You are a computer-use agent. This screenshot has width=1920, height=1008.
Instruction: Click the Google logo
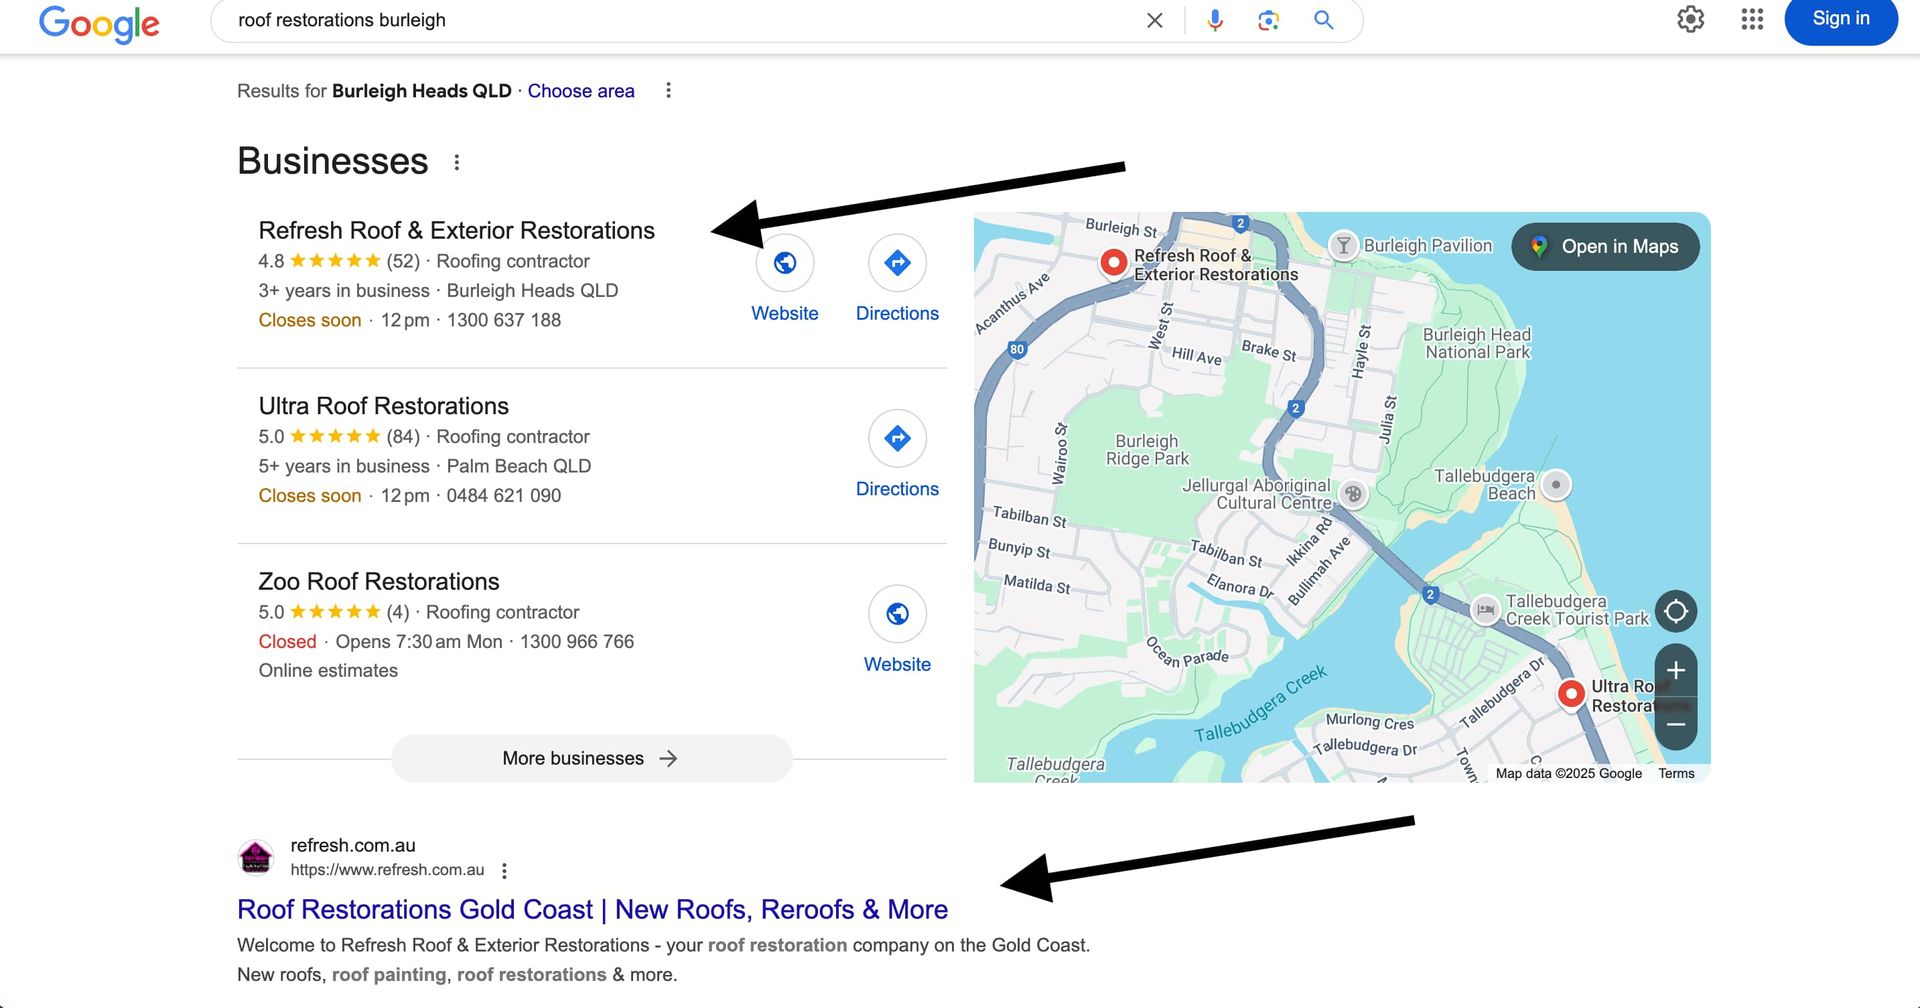coord(99,24)
